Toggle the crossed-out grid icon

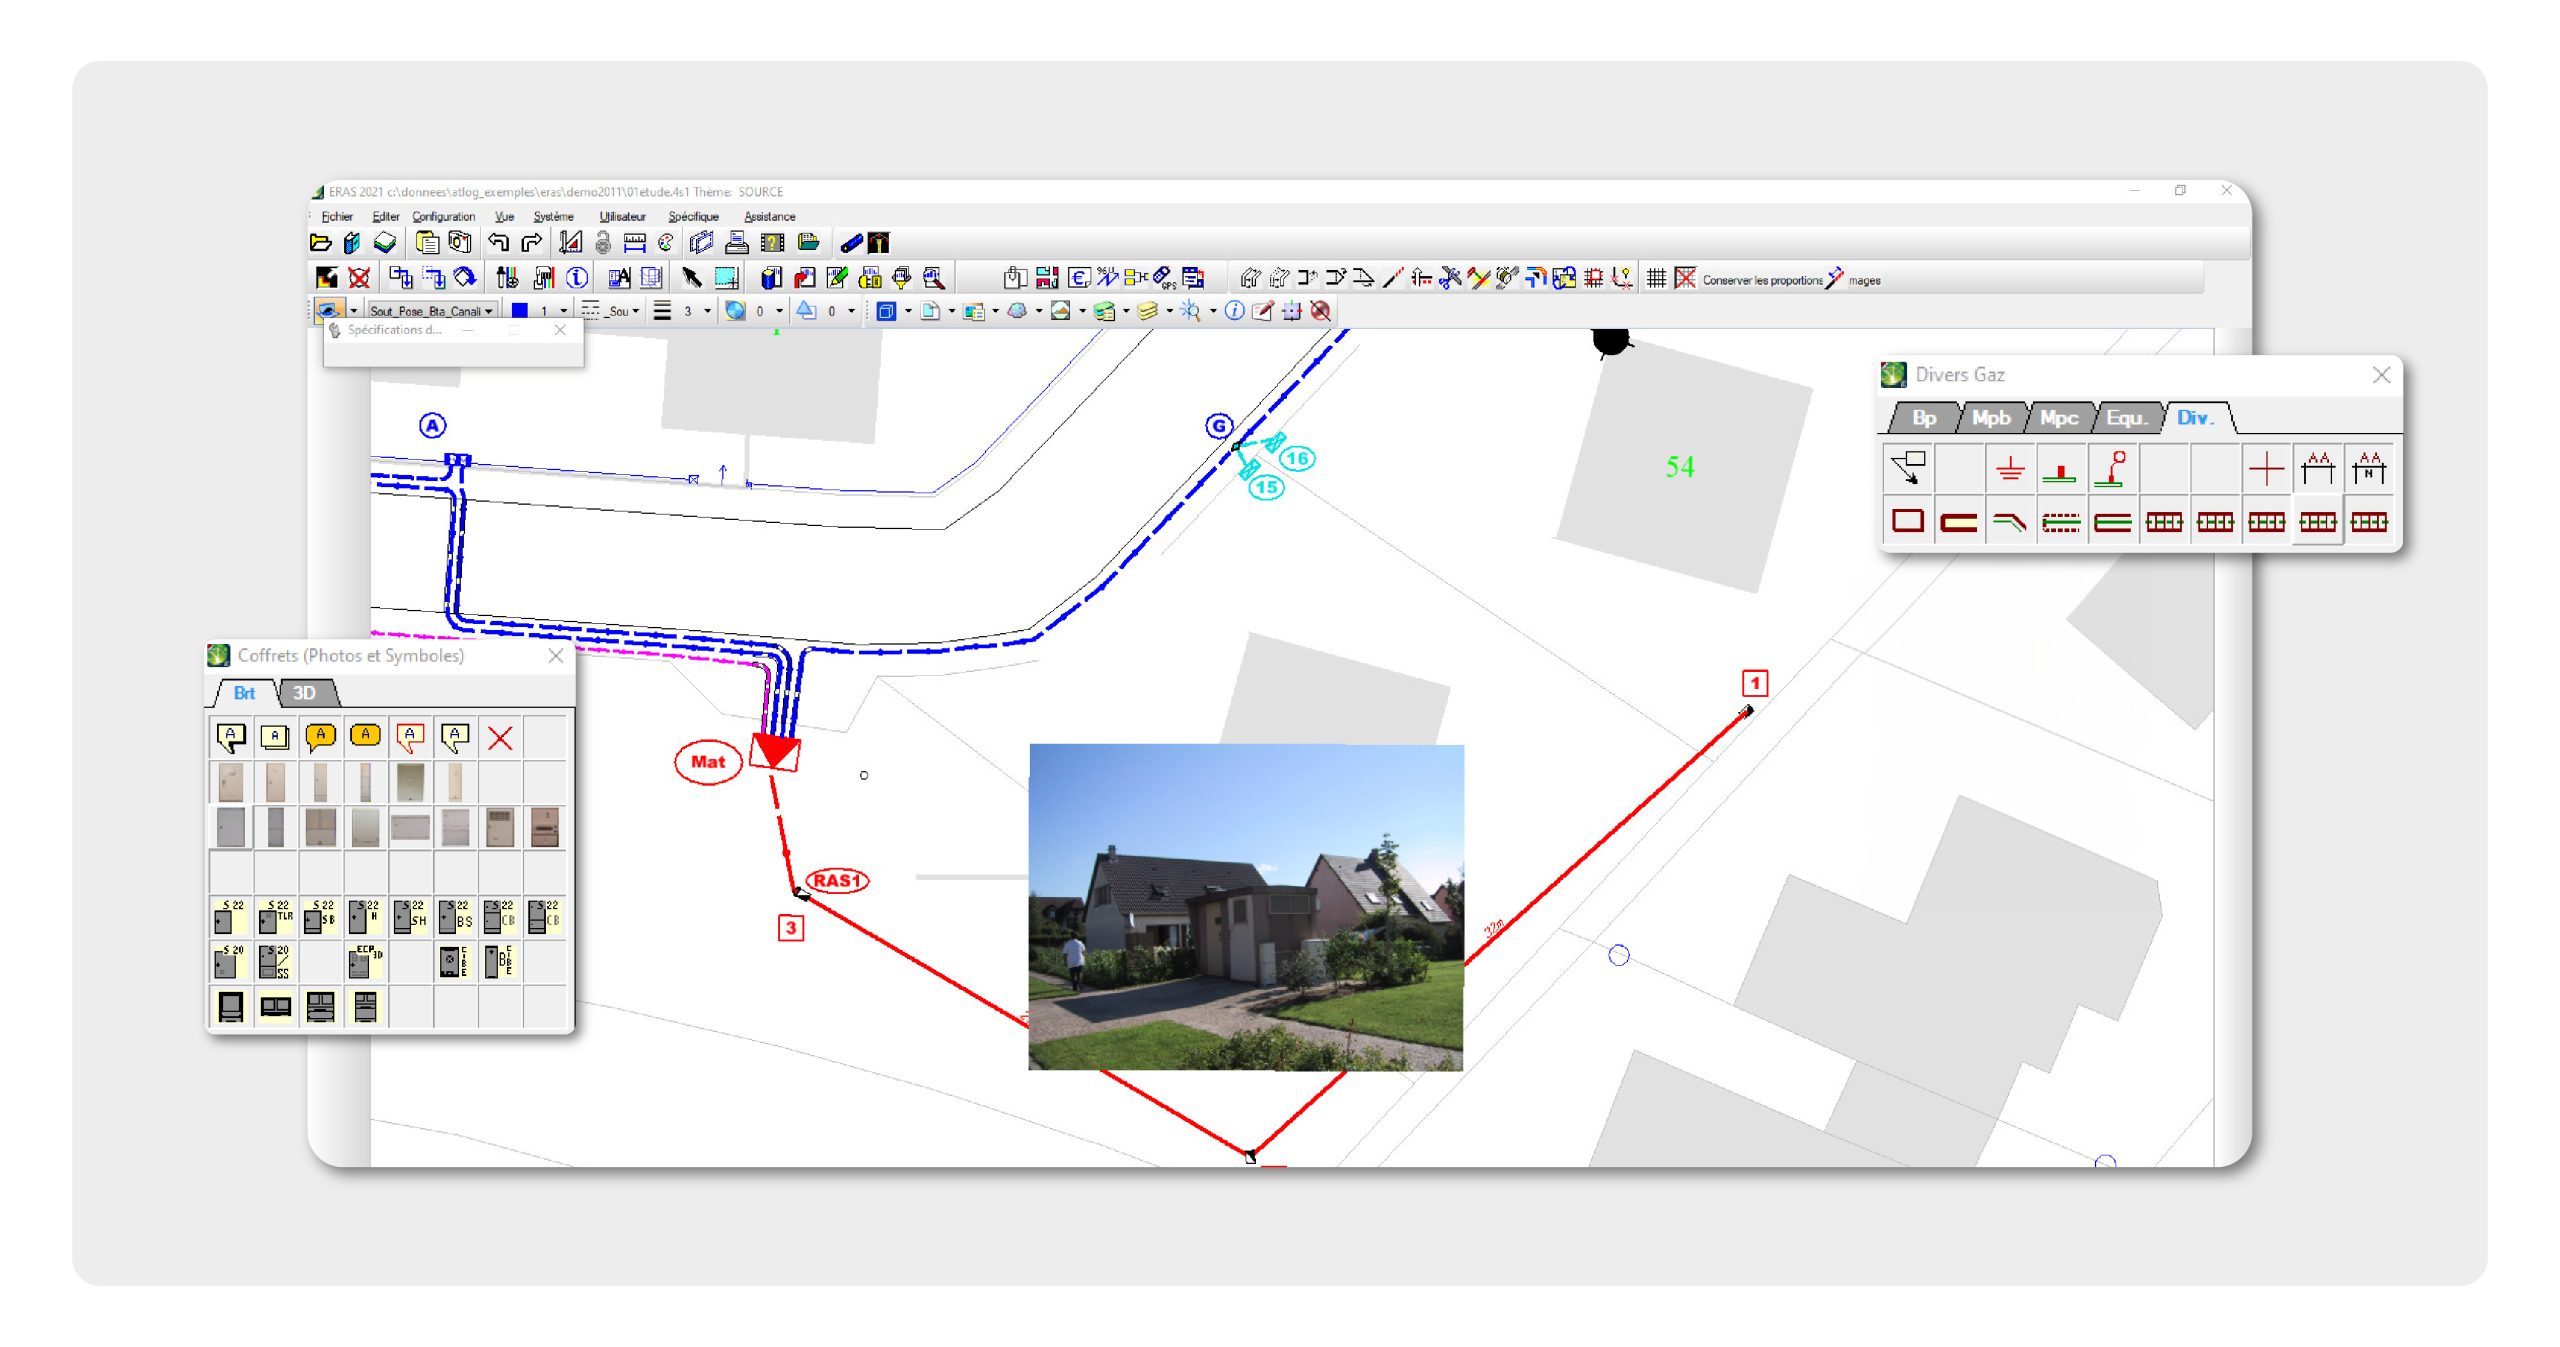tap(1685, 278)
